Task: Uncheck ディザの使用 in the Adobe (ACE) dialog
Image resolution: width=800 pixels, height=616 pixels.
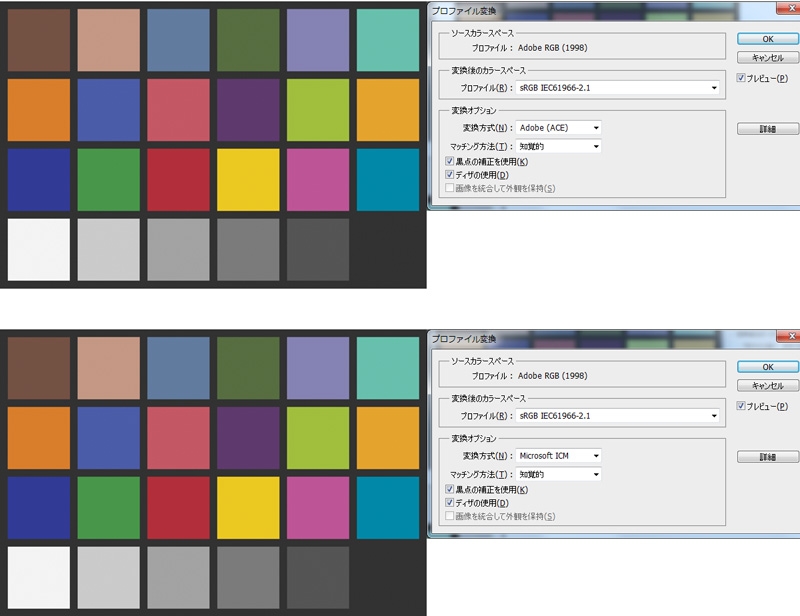Action: click(x=449, y=175)
